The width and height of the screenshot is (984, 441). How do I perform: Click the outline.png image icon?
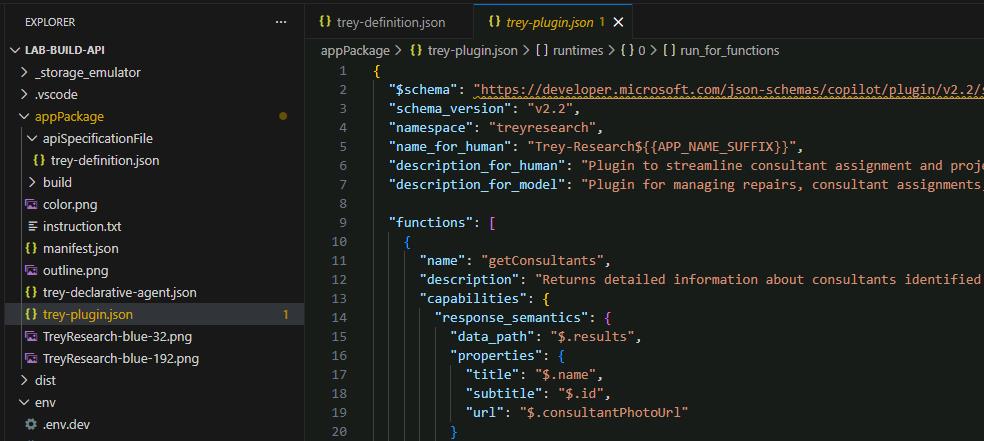31,270
